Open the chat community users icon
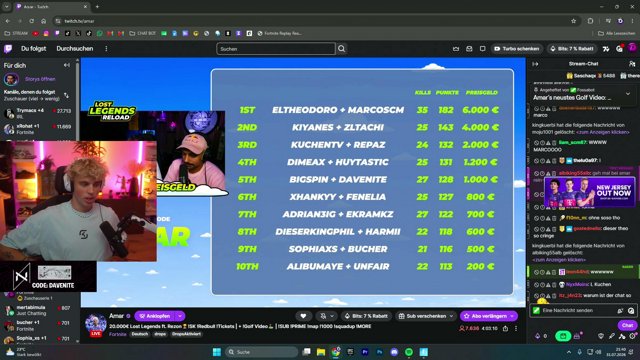This screenshot has width=640, height=360. [632, 64]
